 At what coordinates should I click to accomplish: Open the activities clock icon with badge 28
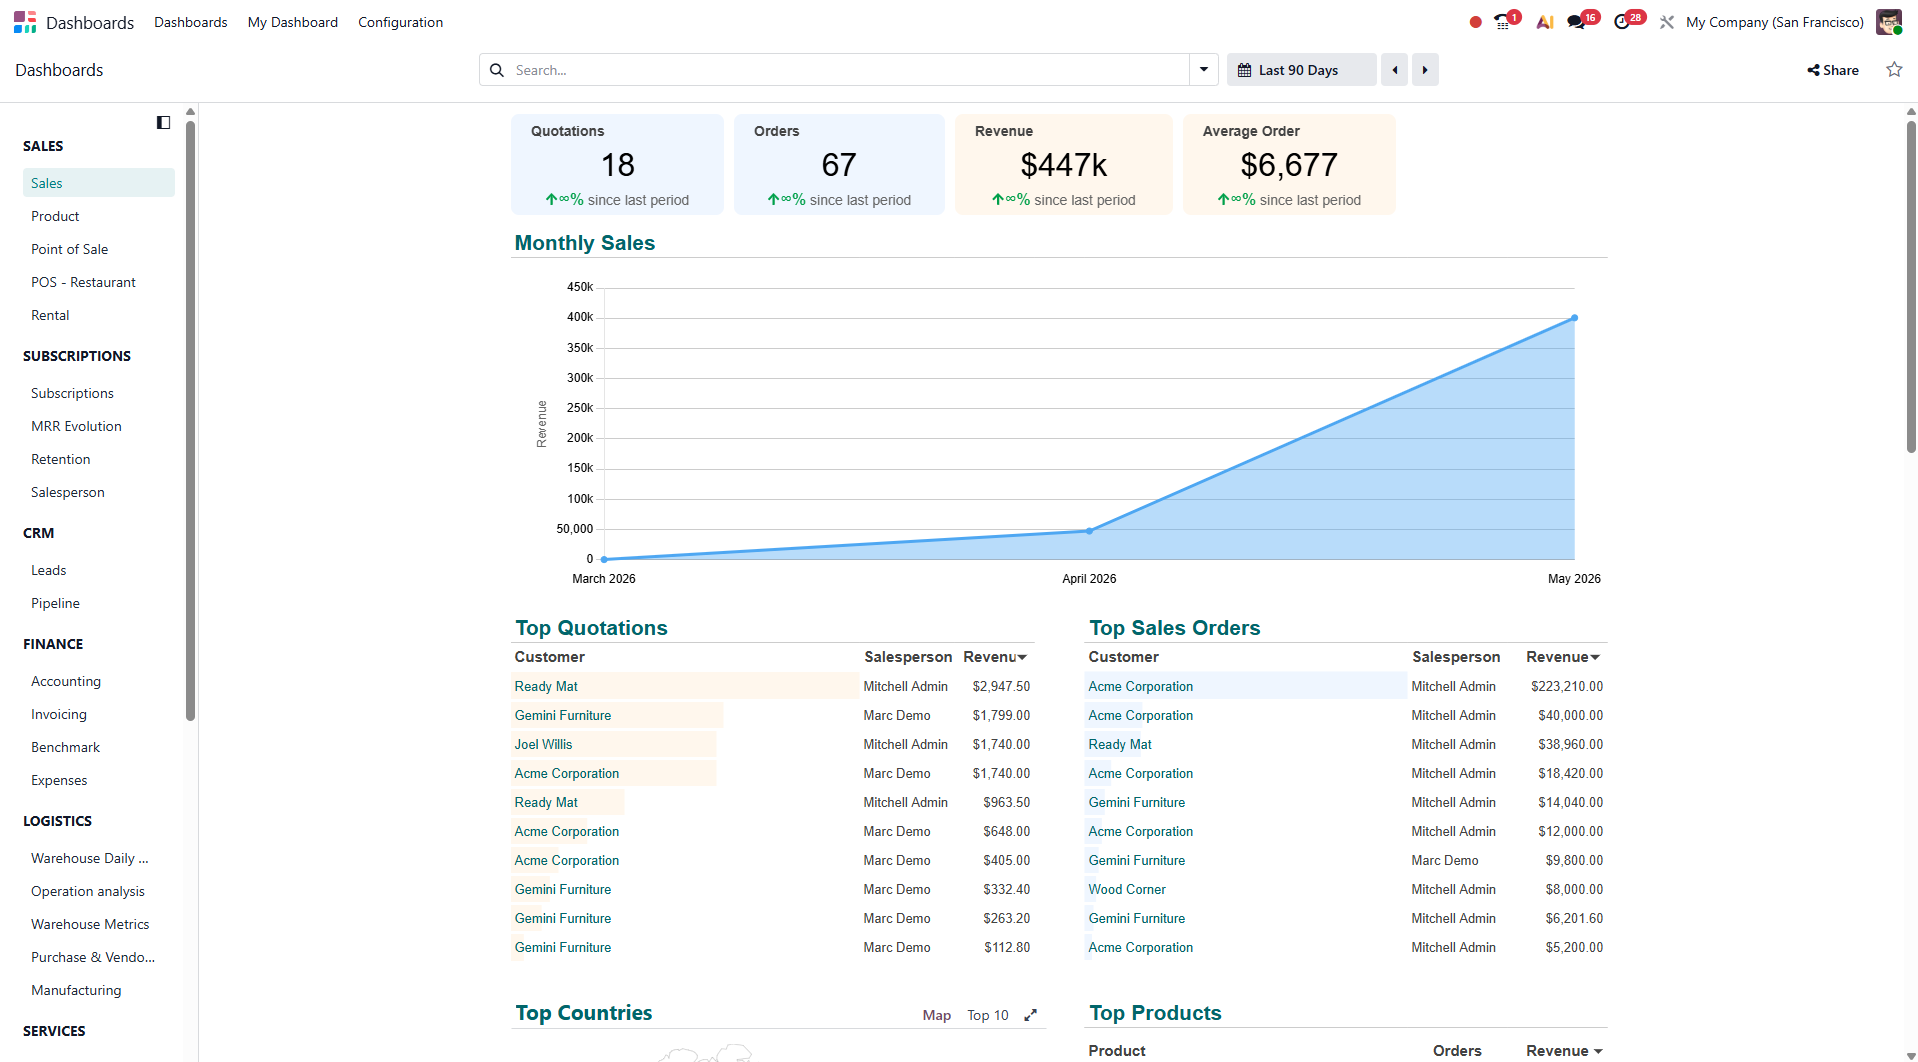click(x=1623, y=22)
